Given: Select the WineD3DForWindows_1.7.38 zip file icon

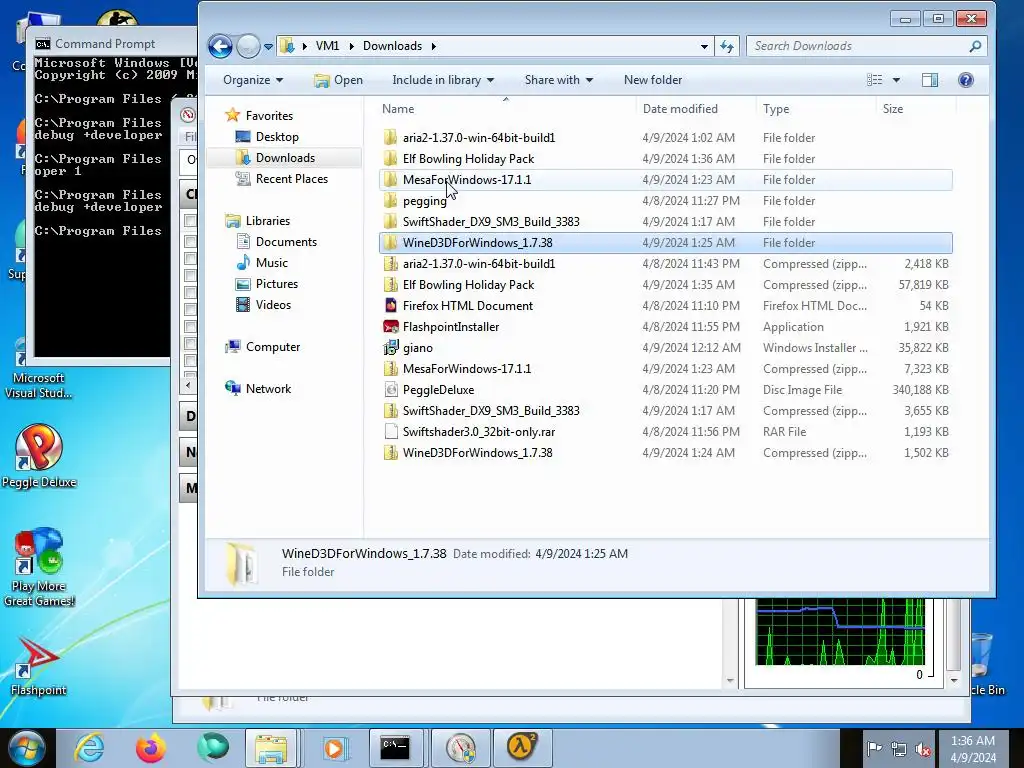Looking at the screenshot, I should click(x=391, y=453).
